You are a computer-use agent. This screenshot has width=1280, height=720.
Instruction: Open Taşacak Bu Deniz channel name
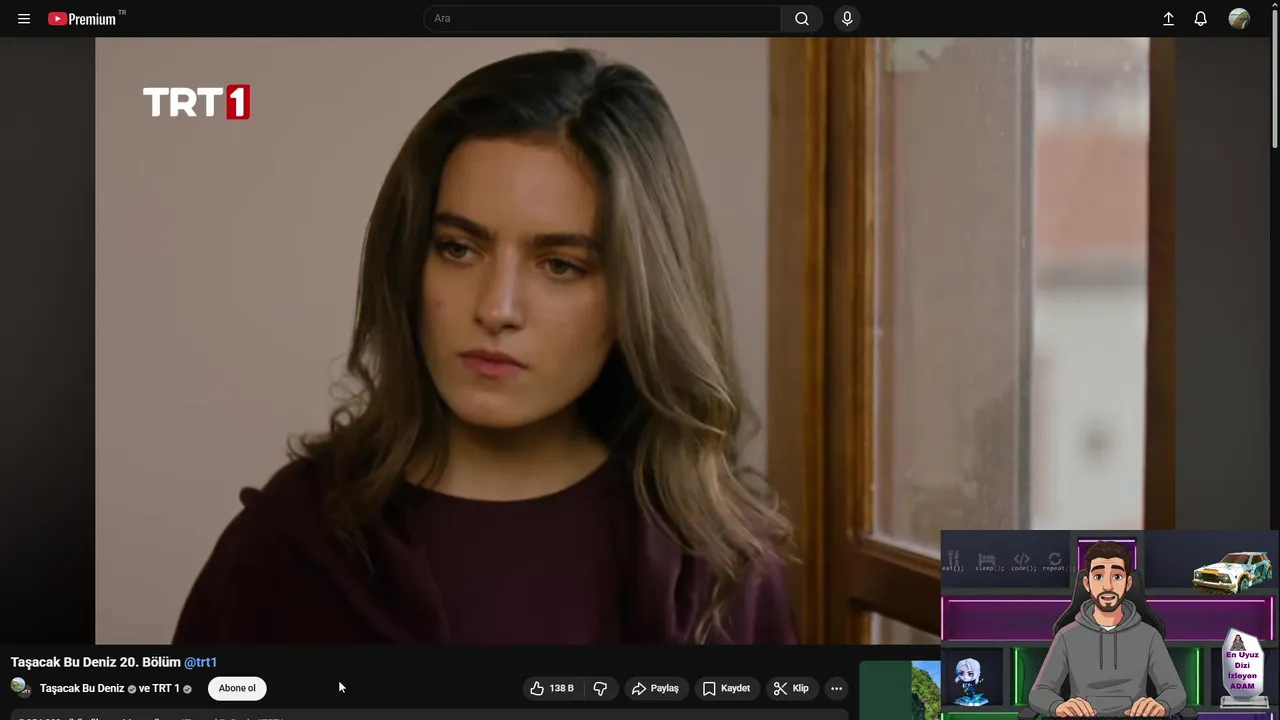pos(82,688)
